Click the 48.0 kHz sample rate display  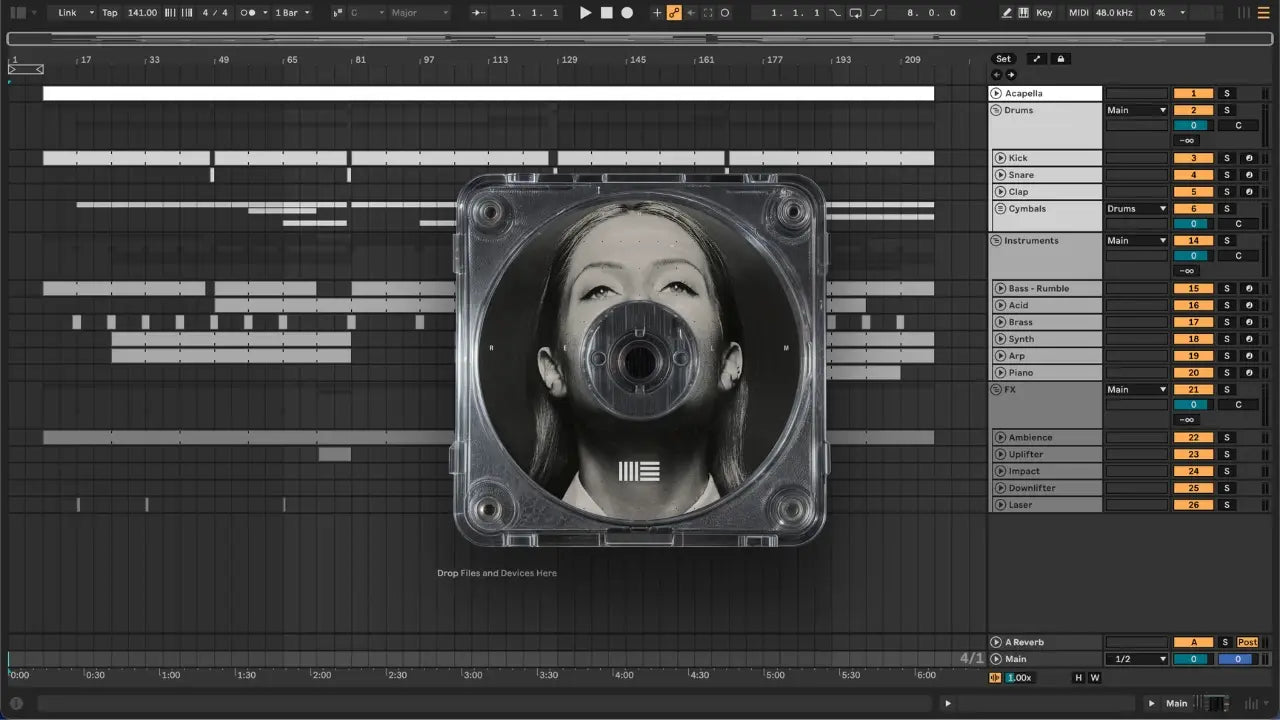click(1115, 13)
